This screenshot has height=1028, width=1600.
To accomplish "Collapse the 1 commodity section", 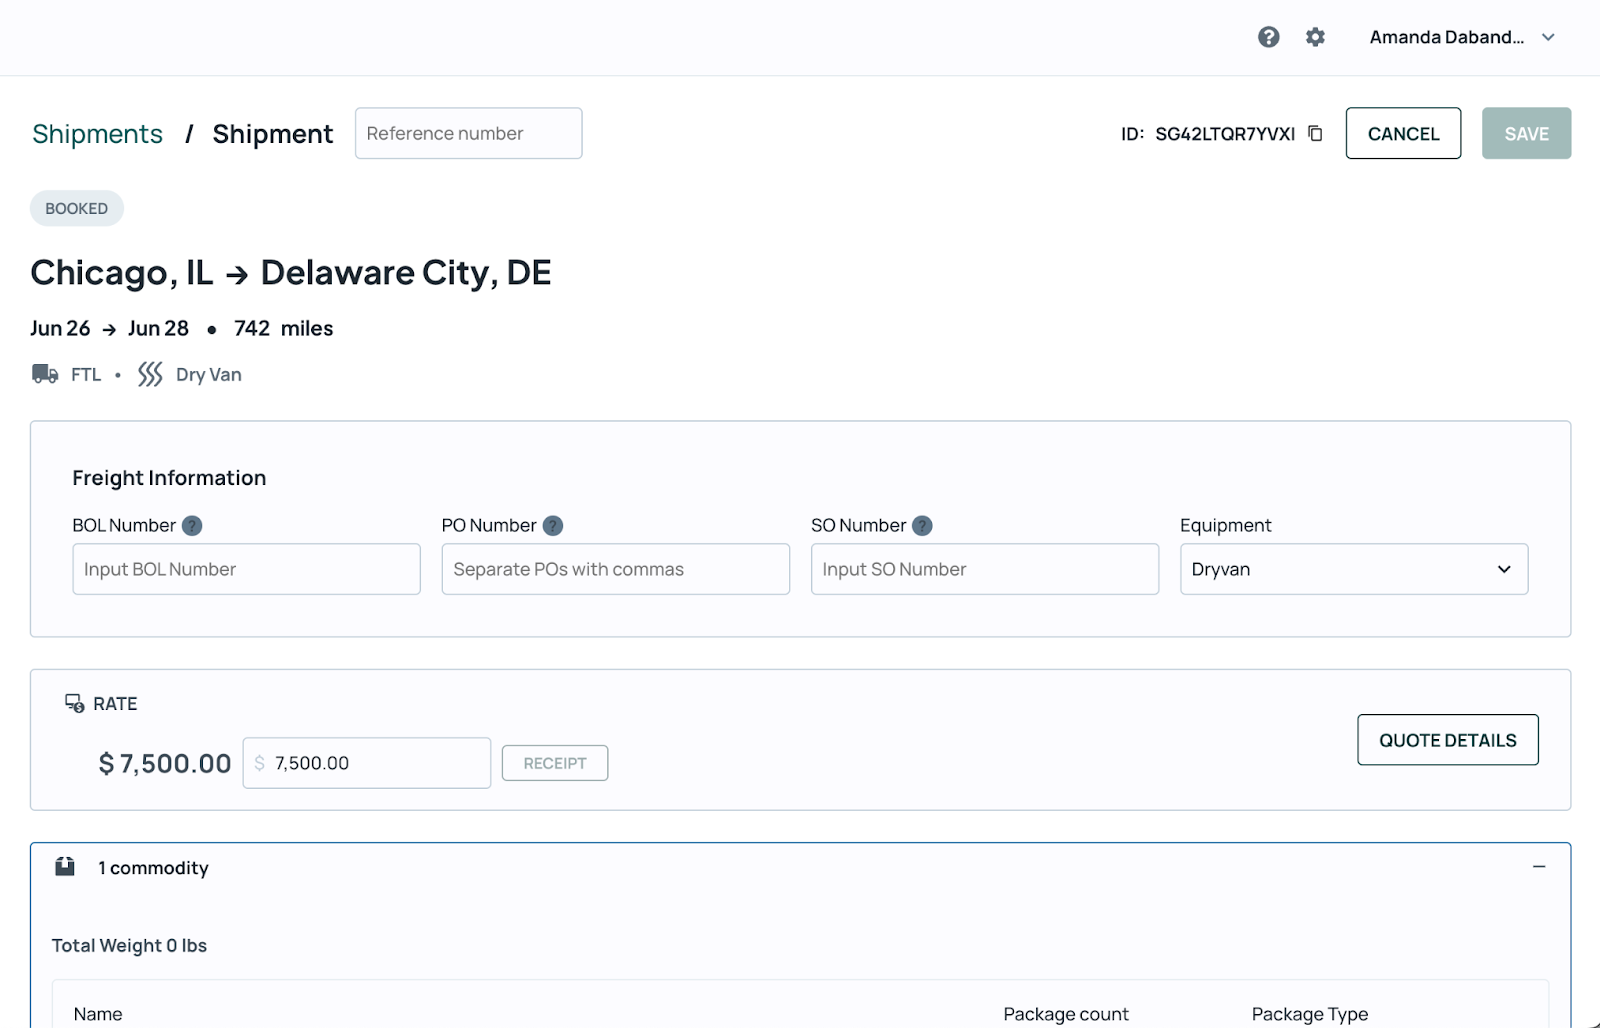I will coord(1539,866).
